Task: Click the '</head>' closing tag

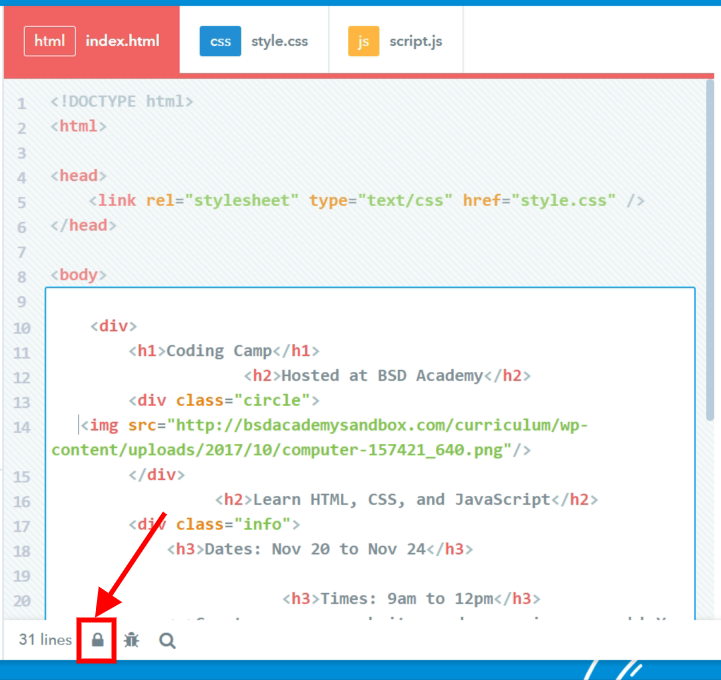Action: click(83, 225)
